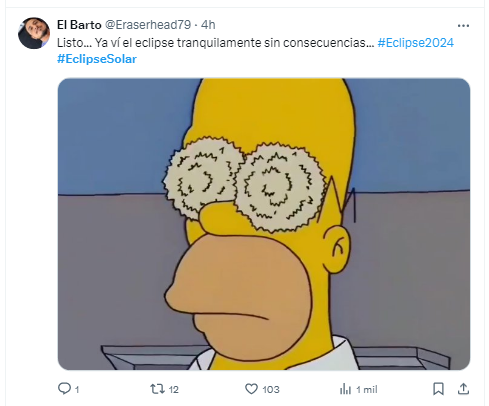The height and width of the screenshot is (406, 489).
Task: Like the tweet with the heart icon
Action: coord(251,389)
